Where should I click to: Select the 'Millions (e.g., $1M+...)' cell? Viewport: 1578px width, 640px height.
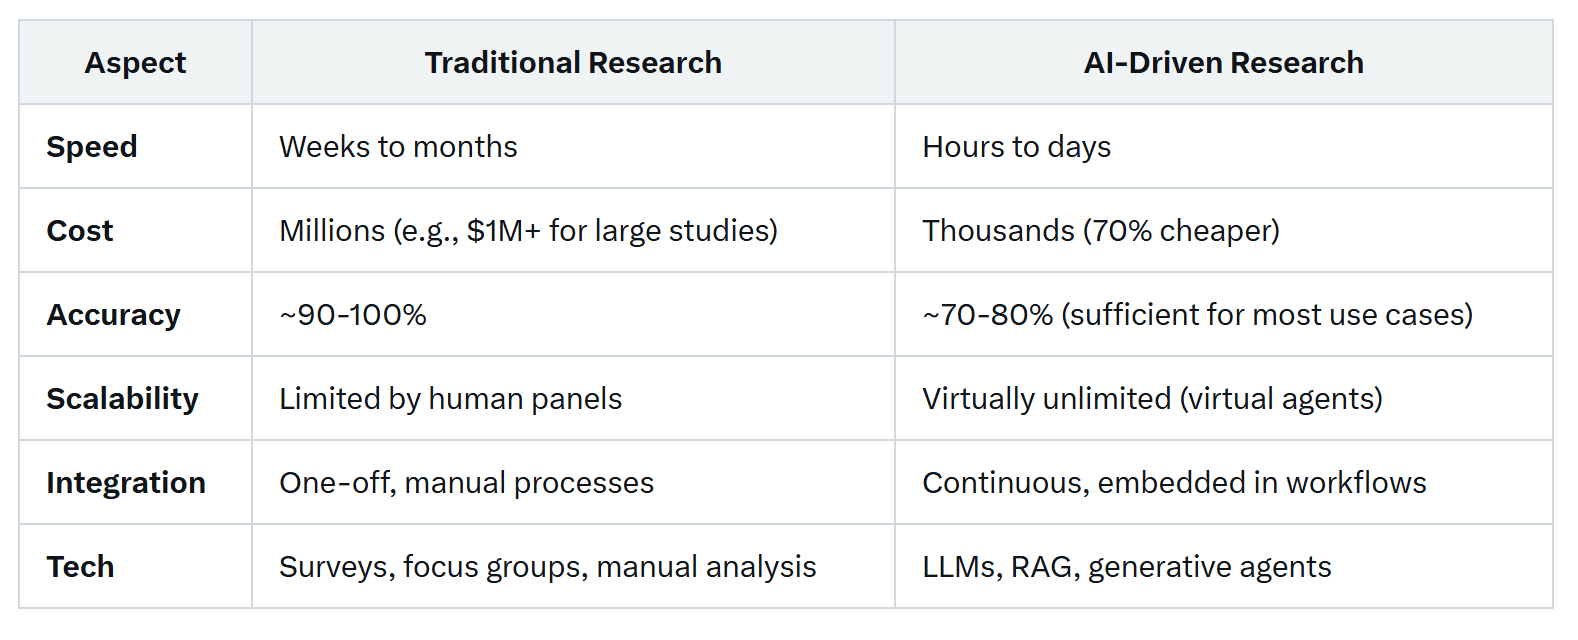[x=528, y=231]
